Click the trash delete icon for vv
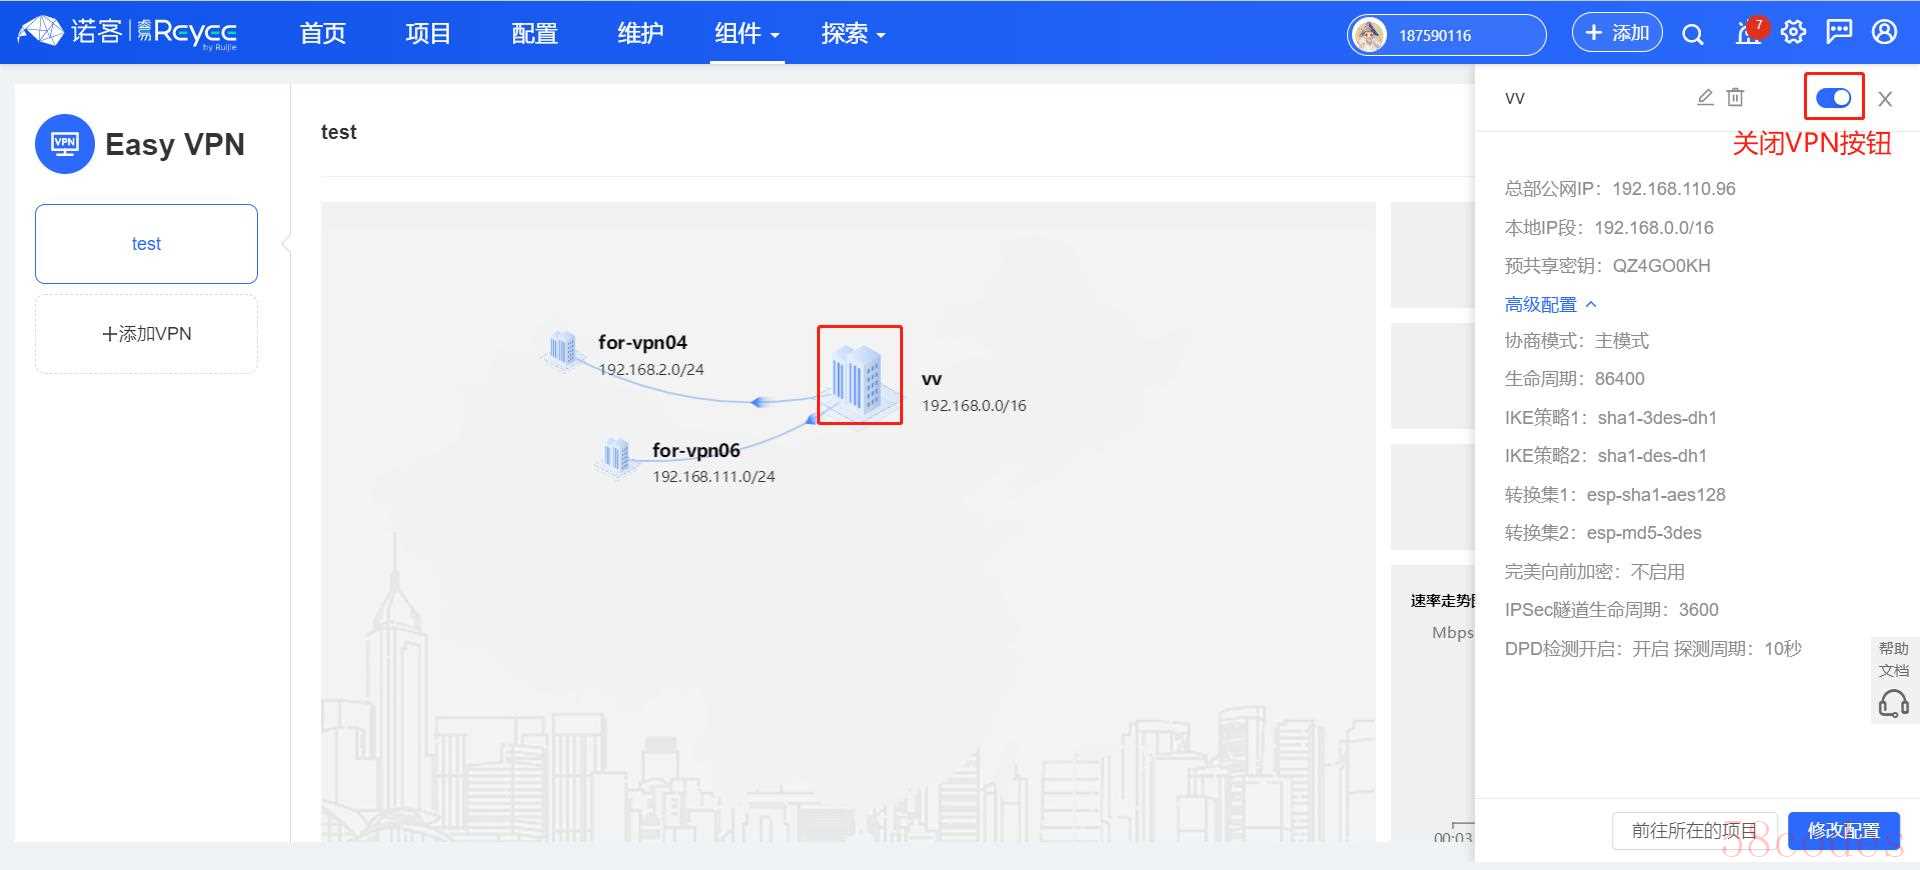The image size is (1920, 870). [x=1735, y=97]
